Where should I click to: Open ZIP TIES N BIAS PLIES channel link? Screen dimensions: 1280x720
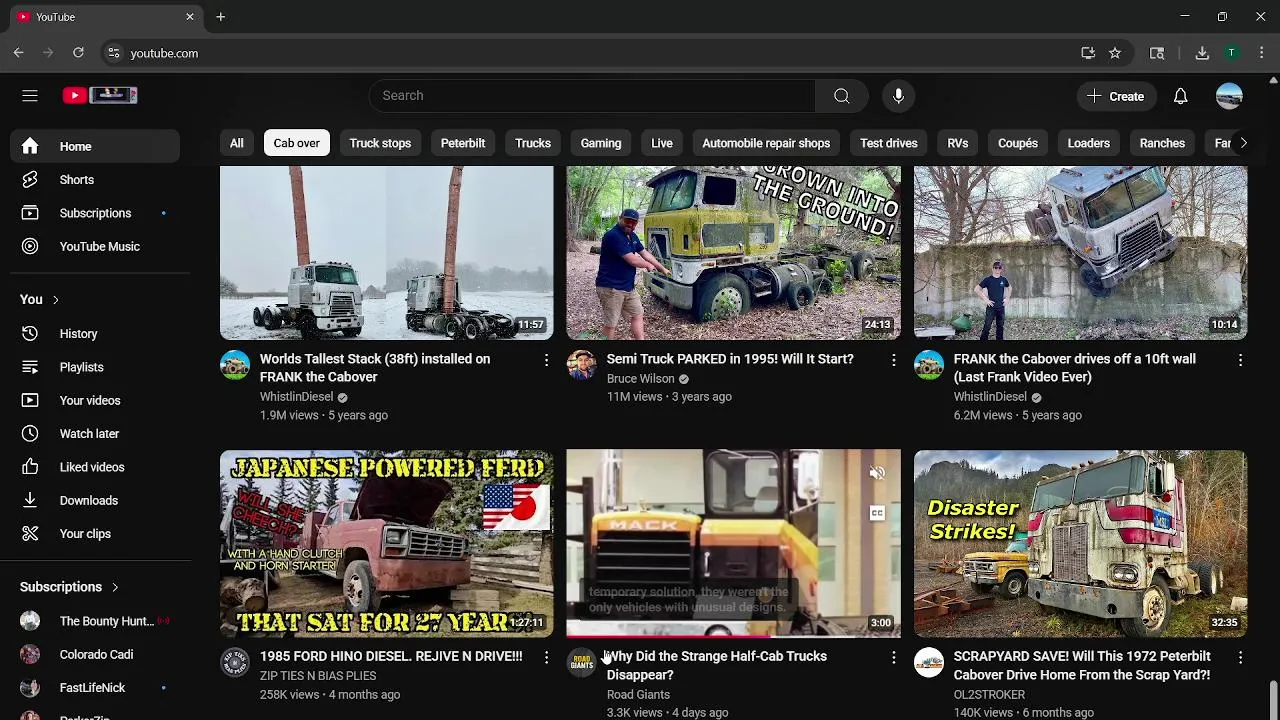pos(318,676)
